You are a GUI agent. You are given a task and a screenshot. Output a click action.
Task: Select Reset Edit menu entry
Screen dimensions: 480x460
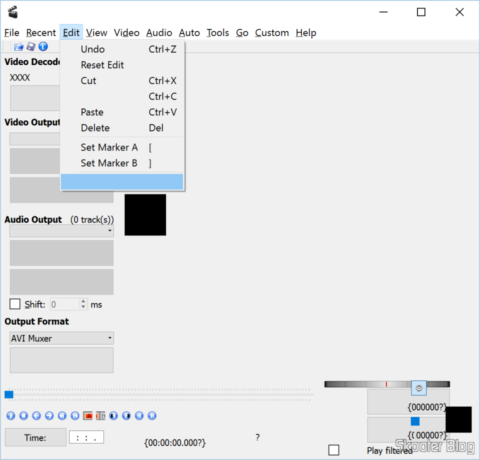pyautogui.click(x=122, y=65)
